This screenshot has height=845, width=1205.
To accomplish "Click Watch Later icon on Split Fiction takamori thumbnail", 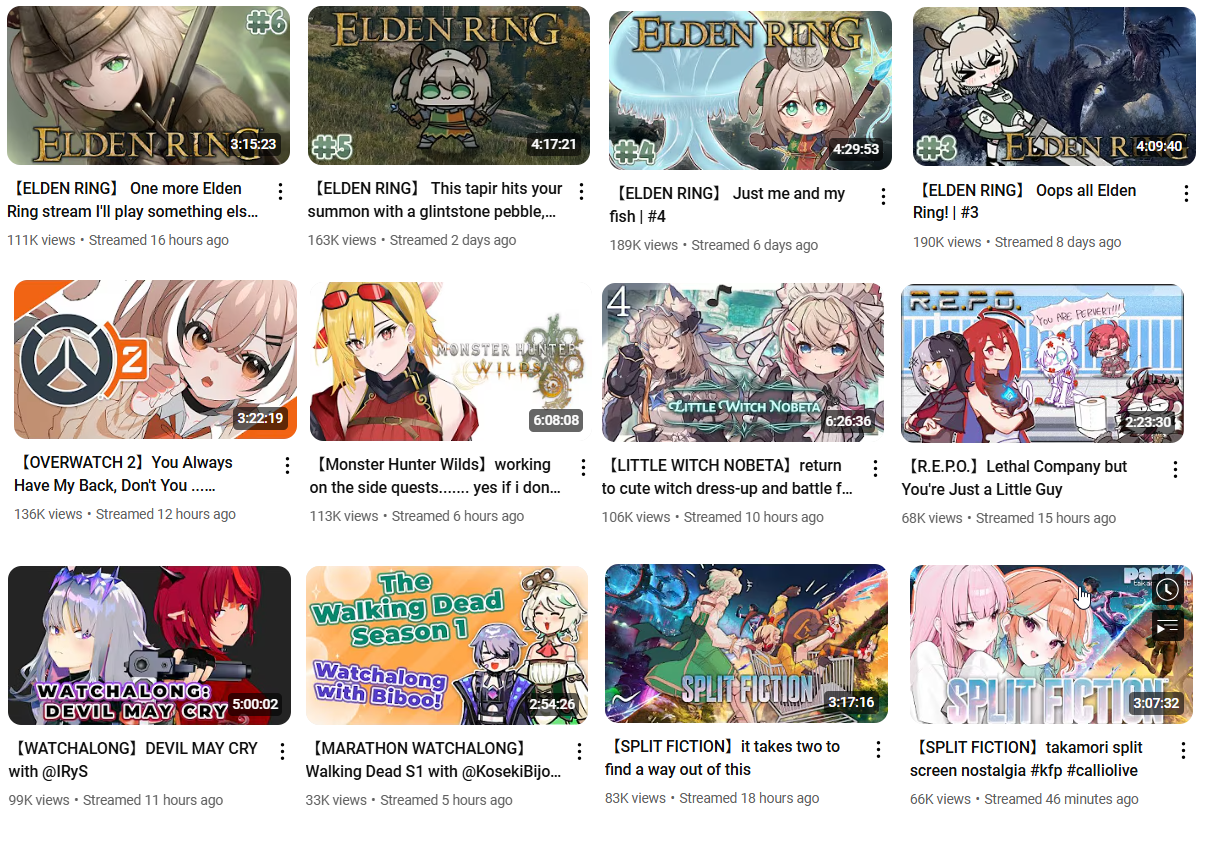I will [1167, 590].
